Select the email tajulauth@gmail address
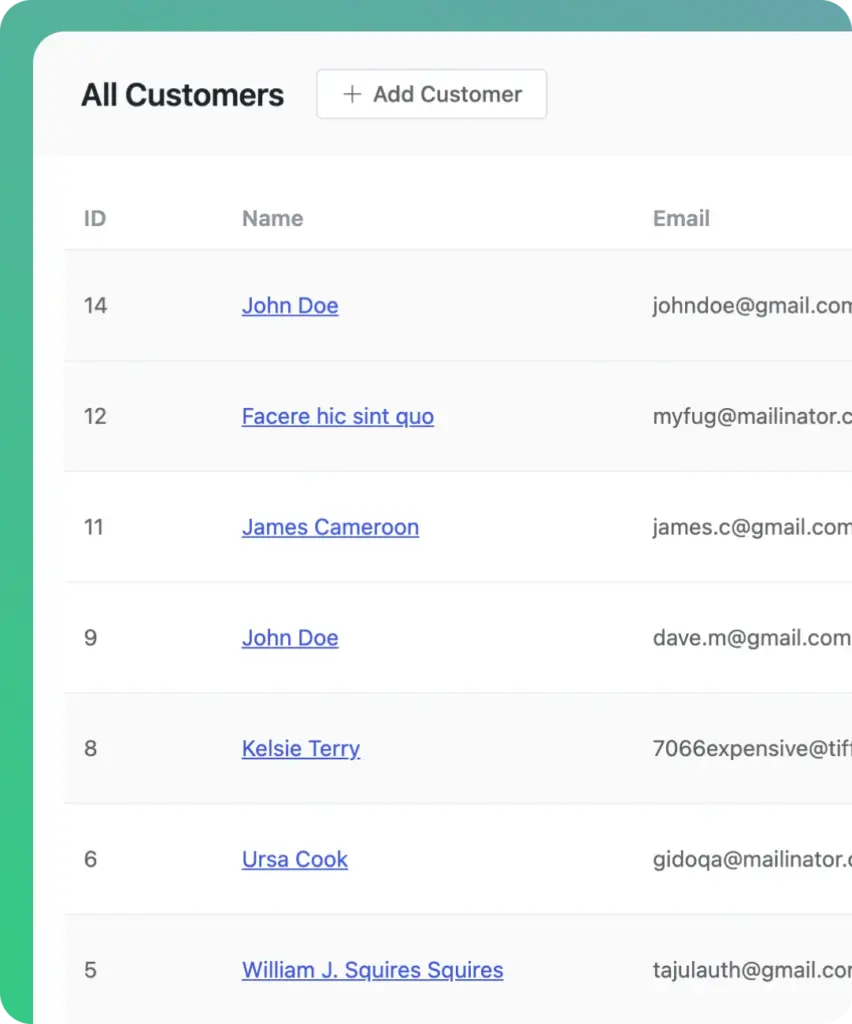The image size is (852, 1024). (x=750, y=970)
